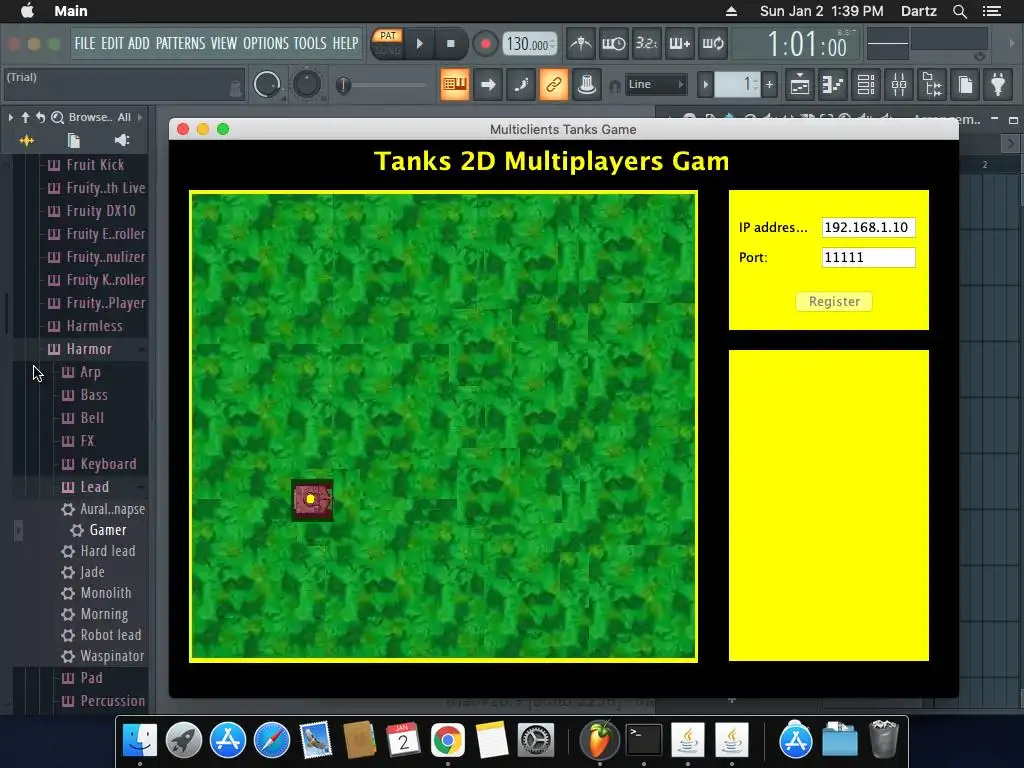Open the HELP menu
Screen dimensions: 1024x768
[345, 43]
